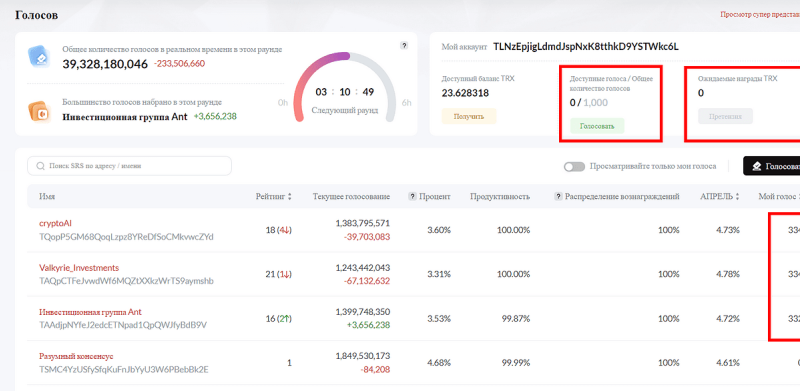Click the question mark icon beside Процент

tap(412, 197)
